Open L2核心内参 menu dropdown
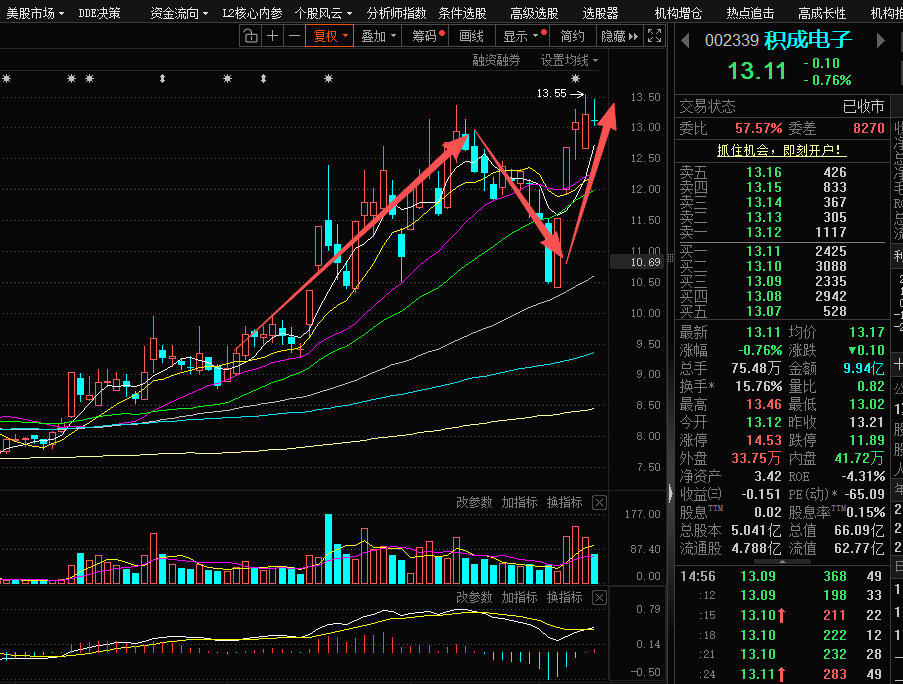 coord(252,13)
